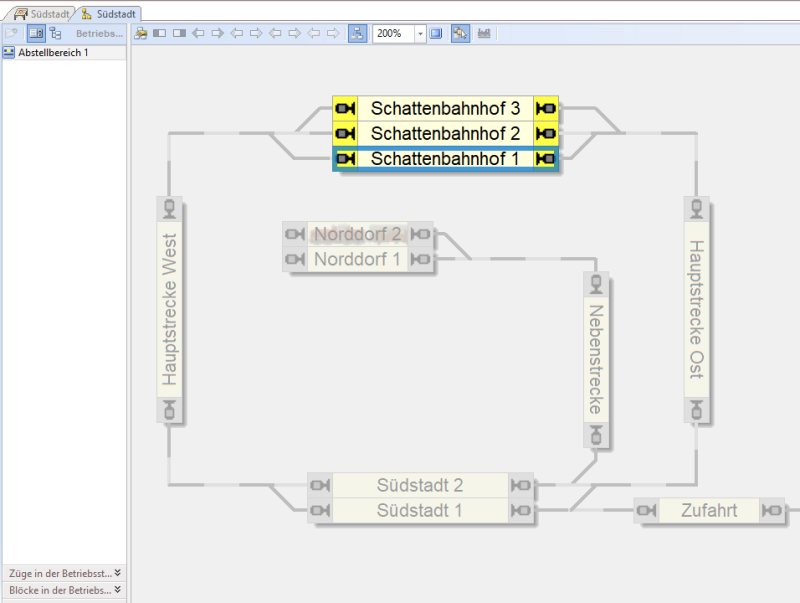Select Abstellbereich 1 in the list
This screenshot has width=800, height=603.
pyautogui.click(x=53, y=52)
